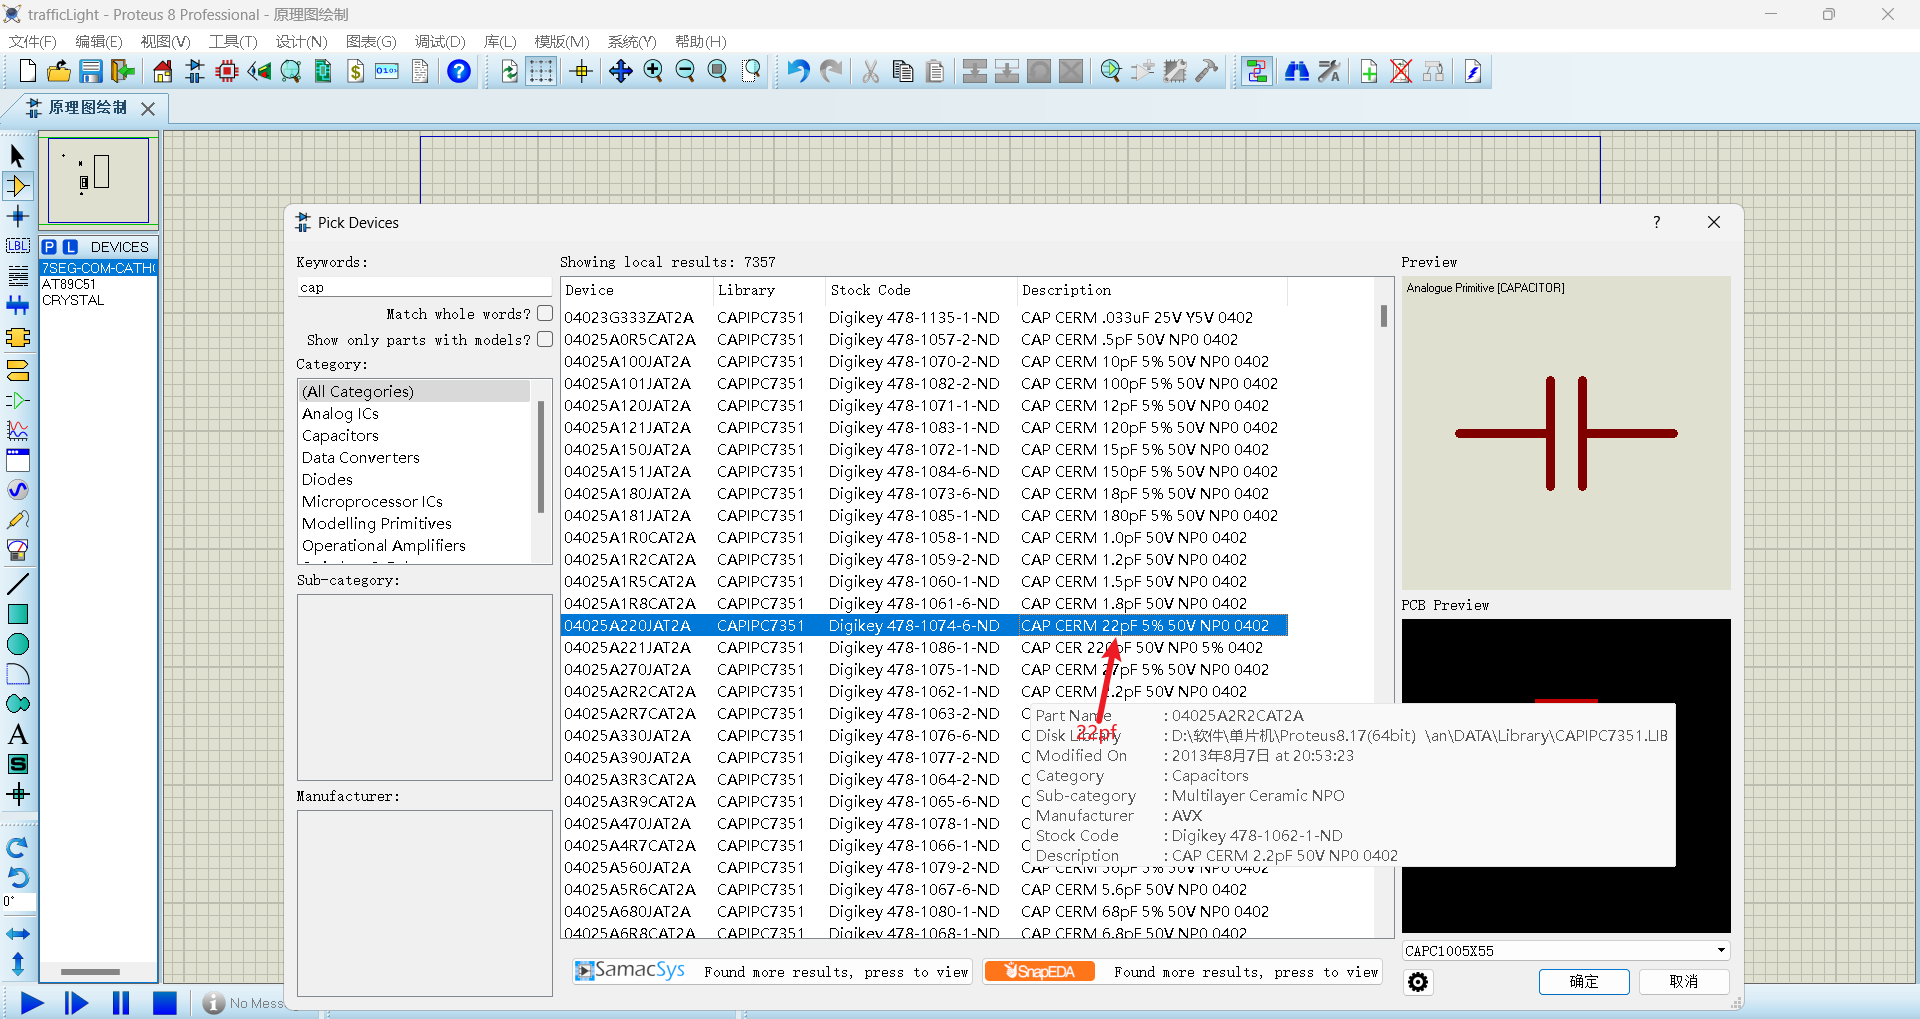
Task: Click the schematic overview thumbnail in main window
Action: tap(98, 180)
